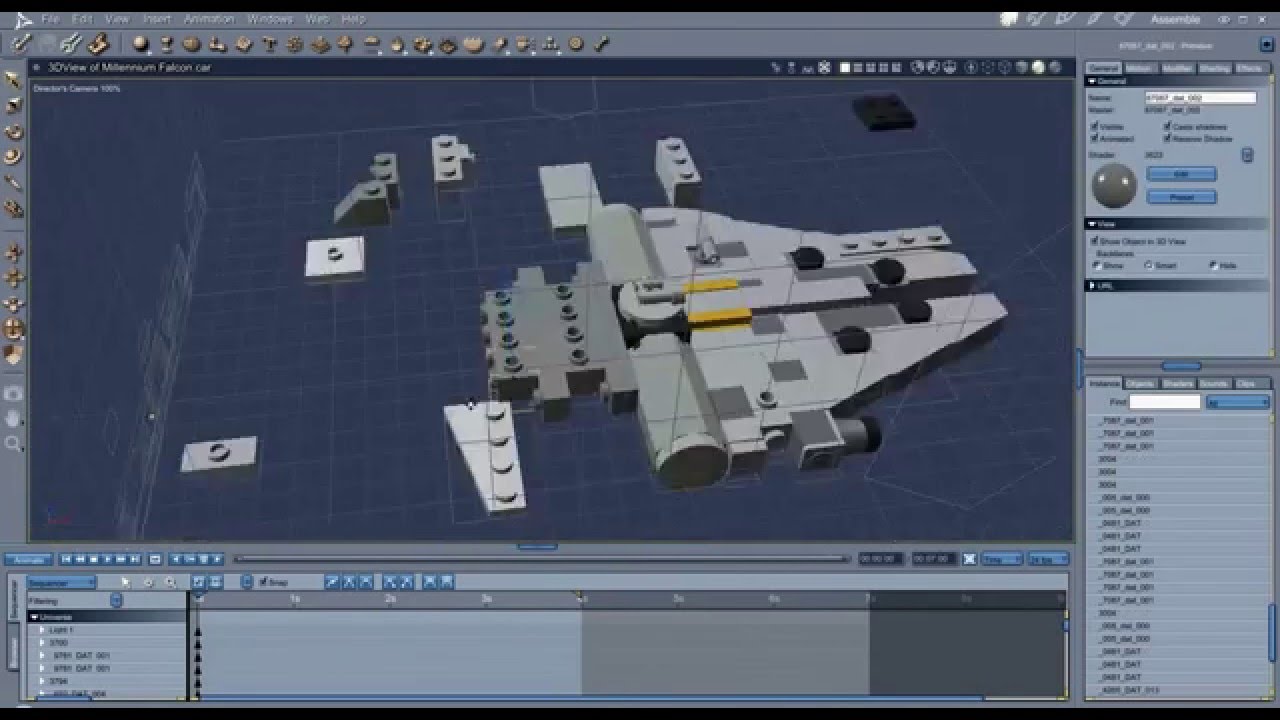The width and height of the screenshot is (1280, 720).
Task: Toggle the Visible checkbox
Action: tap(1093, 127)
